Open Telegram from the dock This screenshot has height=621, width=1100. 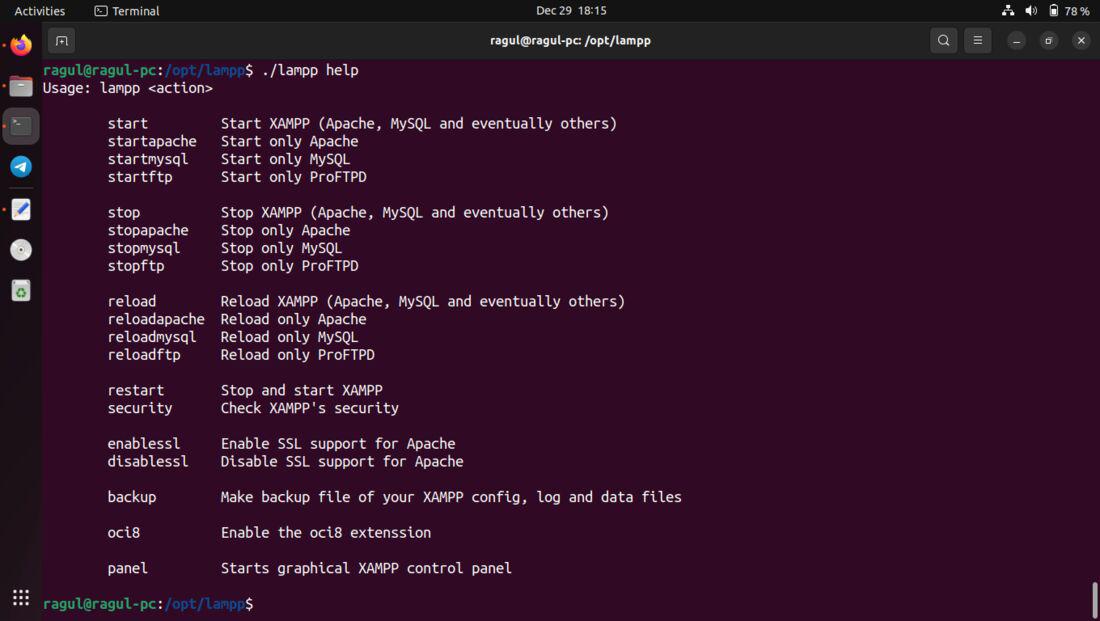click(21, 167)
